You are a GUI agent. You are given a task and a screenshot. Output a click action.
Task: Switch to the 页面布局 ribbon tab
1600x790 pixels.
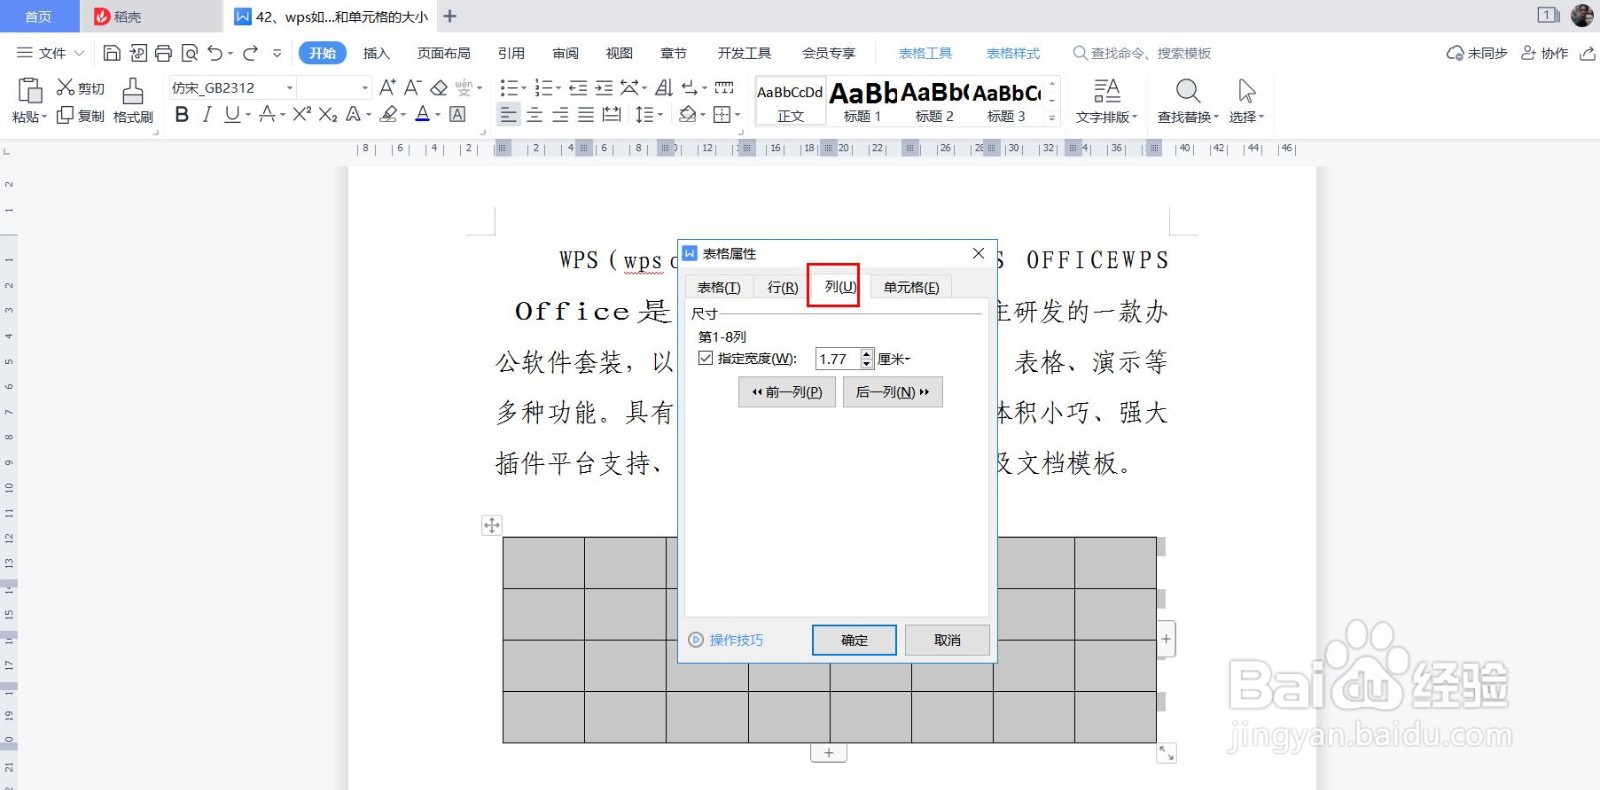point(444,53)
